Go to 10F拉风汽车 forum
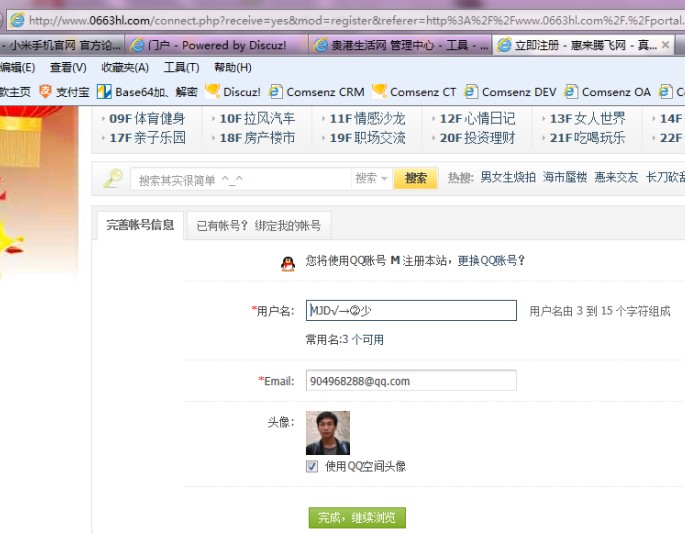Viewport: 685px width, 534px height. [257, 118]
